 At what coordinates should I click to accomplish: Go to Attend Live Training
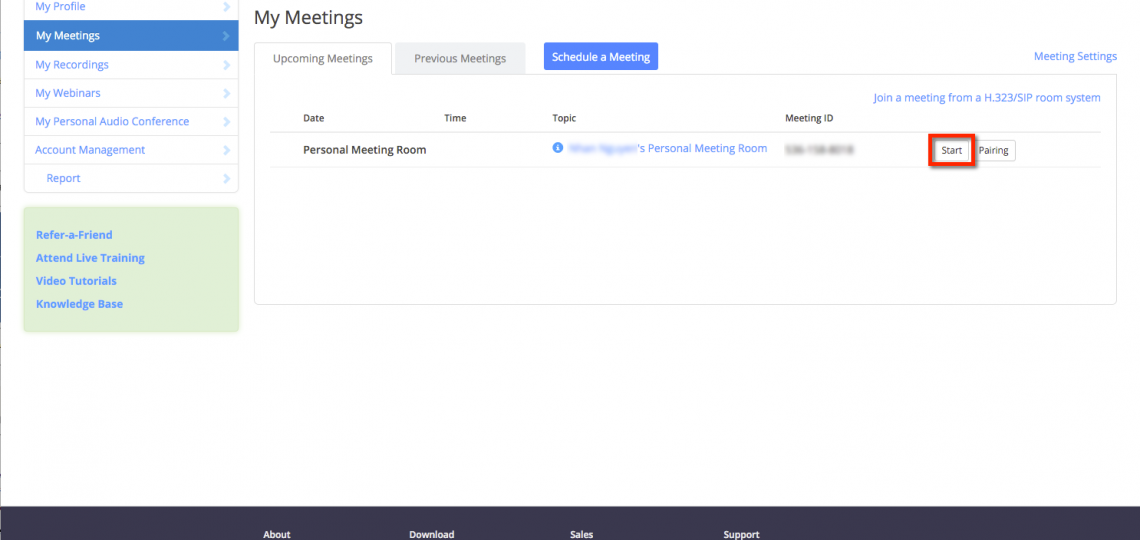pos(90,258)
